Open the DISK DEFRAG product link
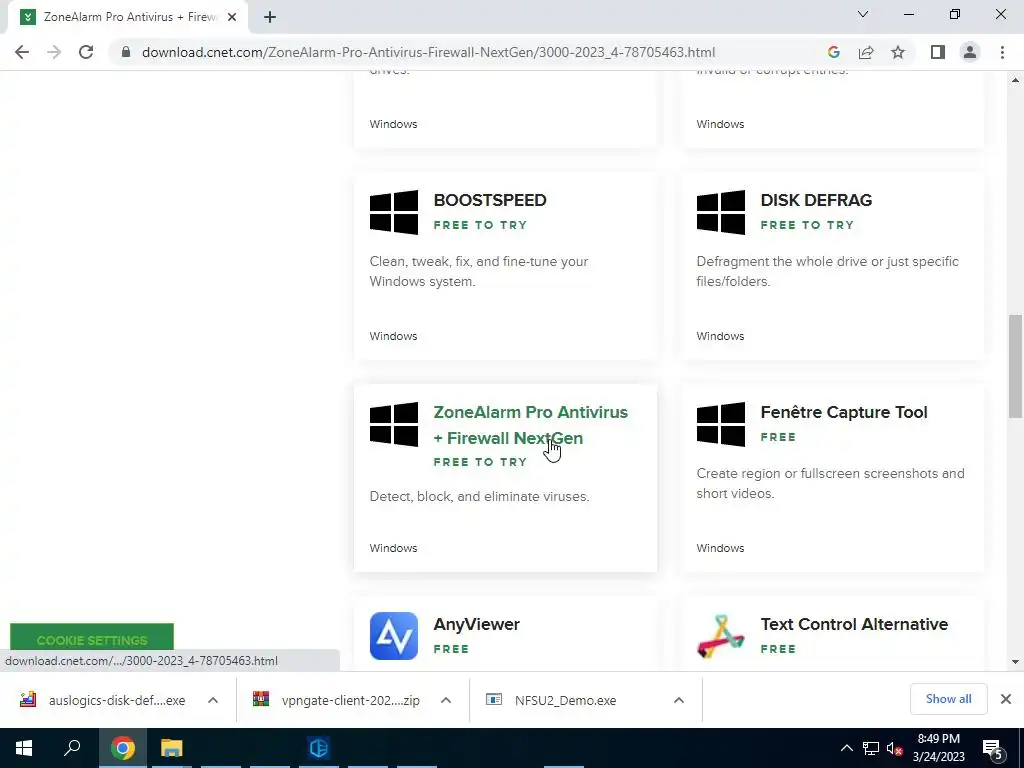This screenshot has height=768, width=1024. coord(816,200)
